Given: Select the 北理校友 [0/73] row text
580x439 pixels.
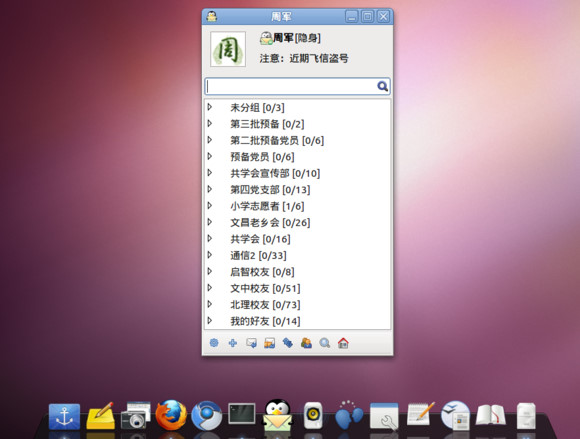Looking at the screenshot, I should (265, 305).
